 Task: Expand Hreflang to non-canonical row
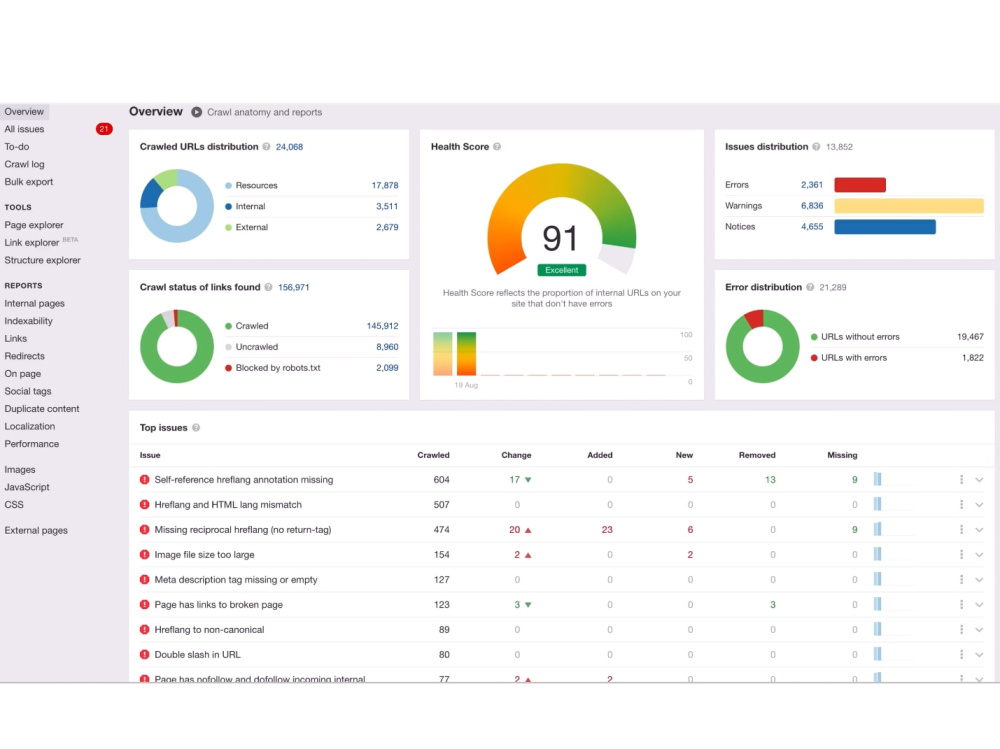979,630
